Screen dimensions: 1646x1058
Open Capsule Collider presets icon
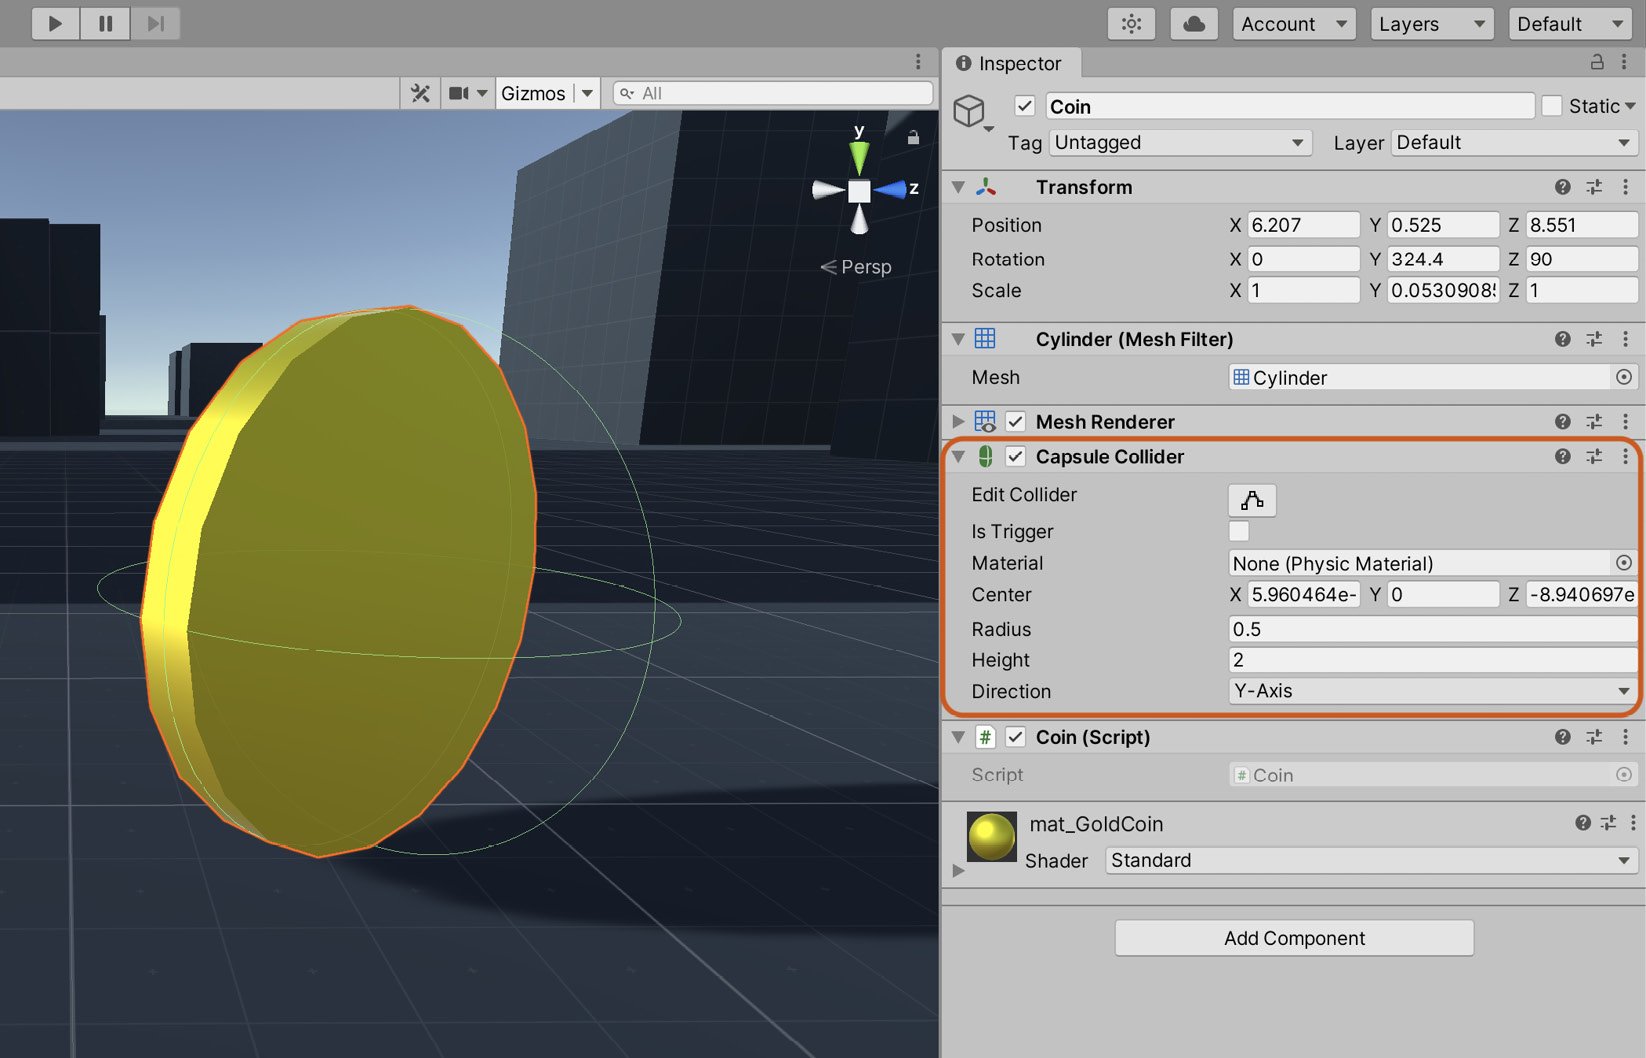[1594, 456]
